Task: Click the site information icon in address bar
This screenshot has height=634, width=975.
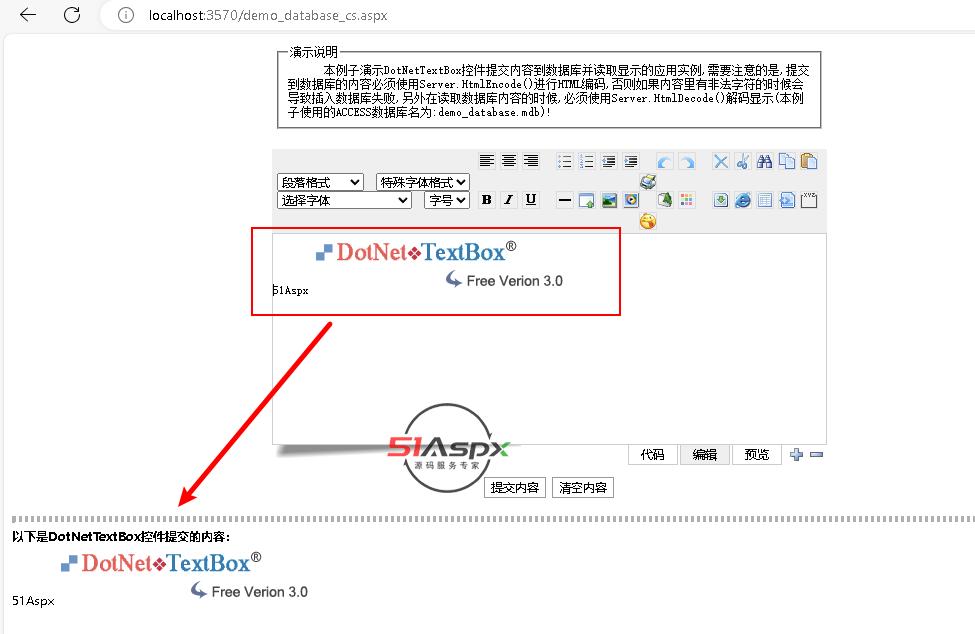Action: pyautogui.click(x=126, y=15)
